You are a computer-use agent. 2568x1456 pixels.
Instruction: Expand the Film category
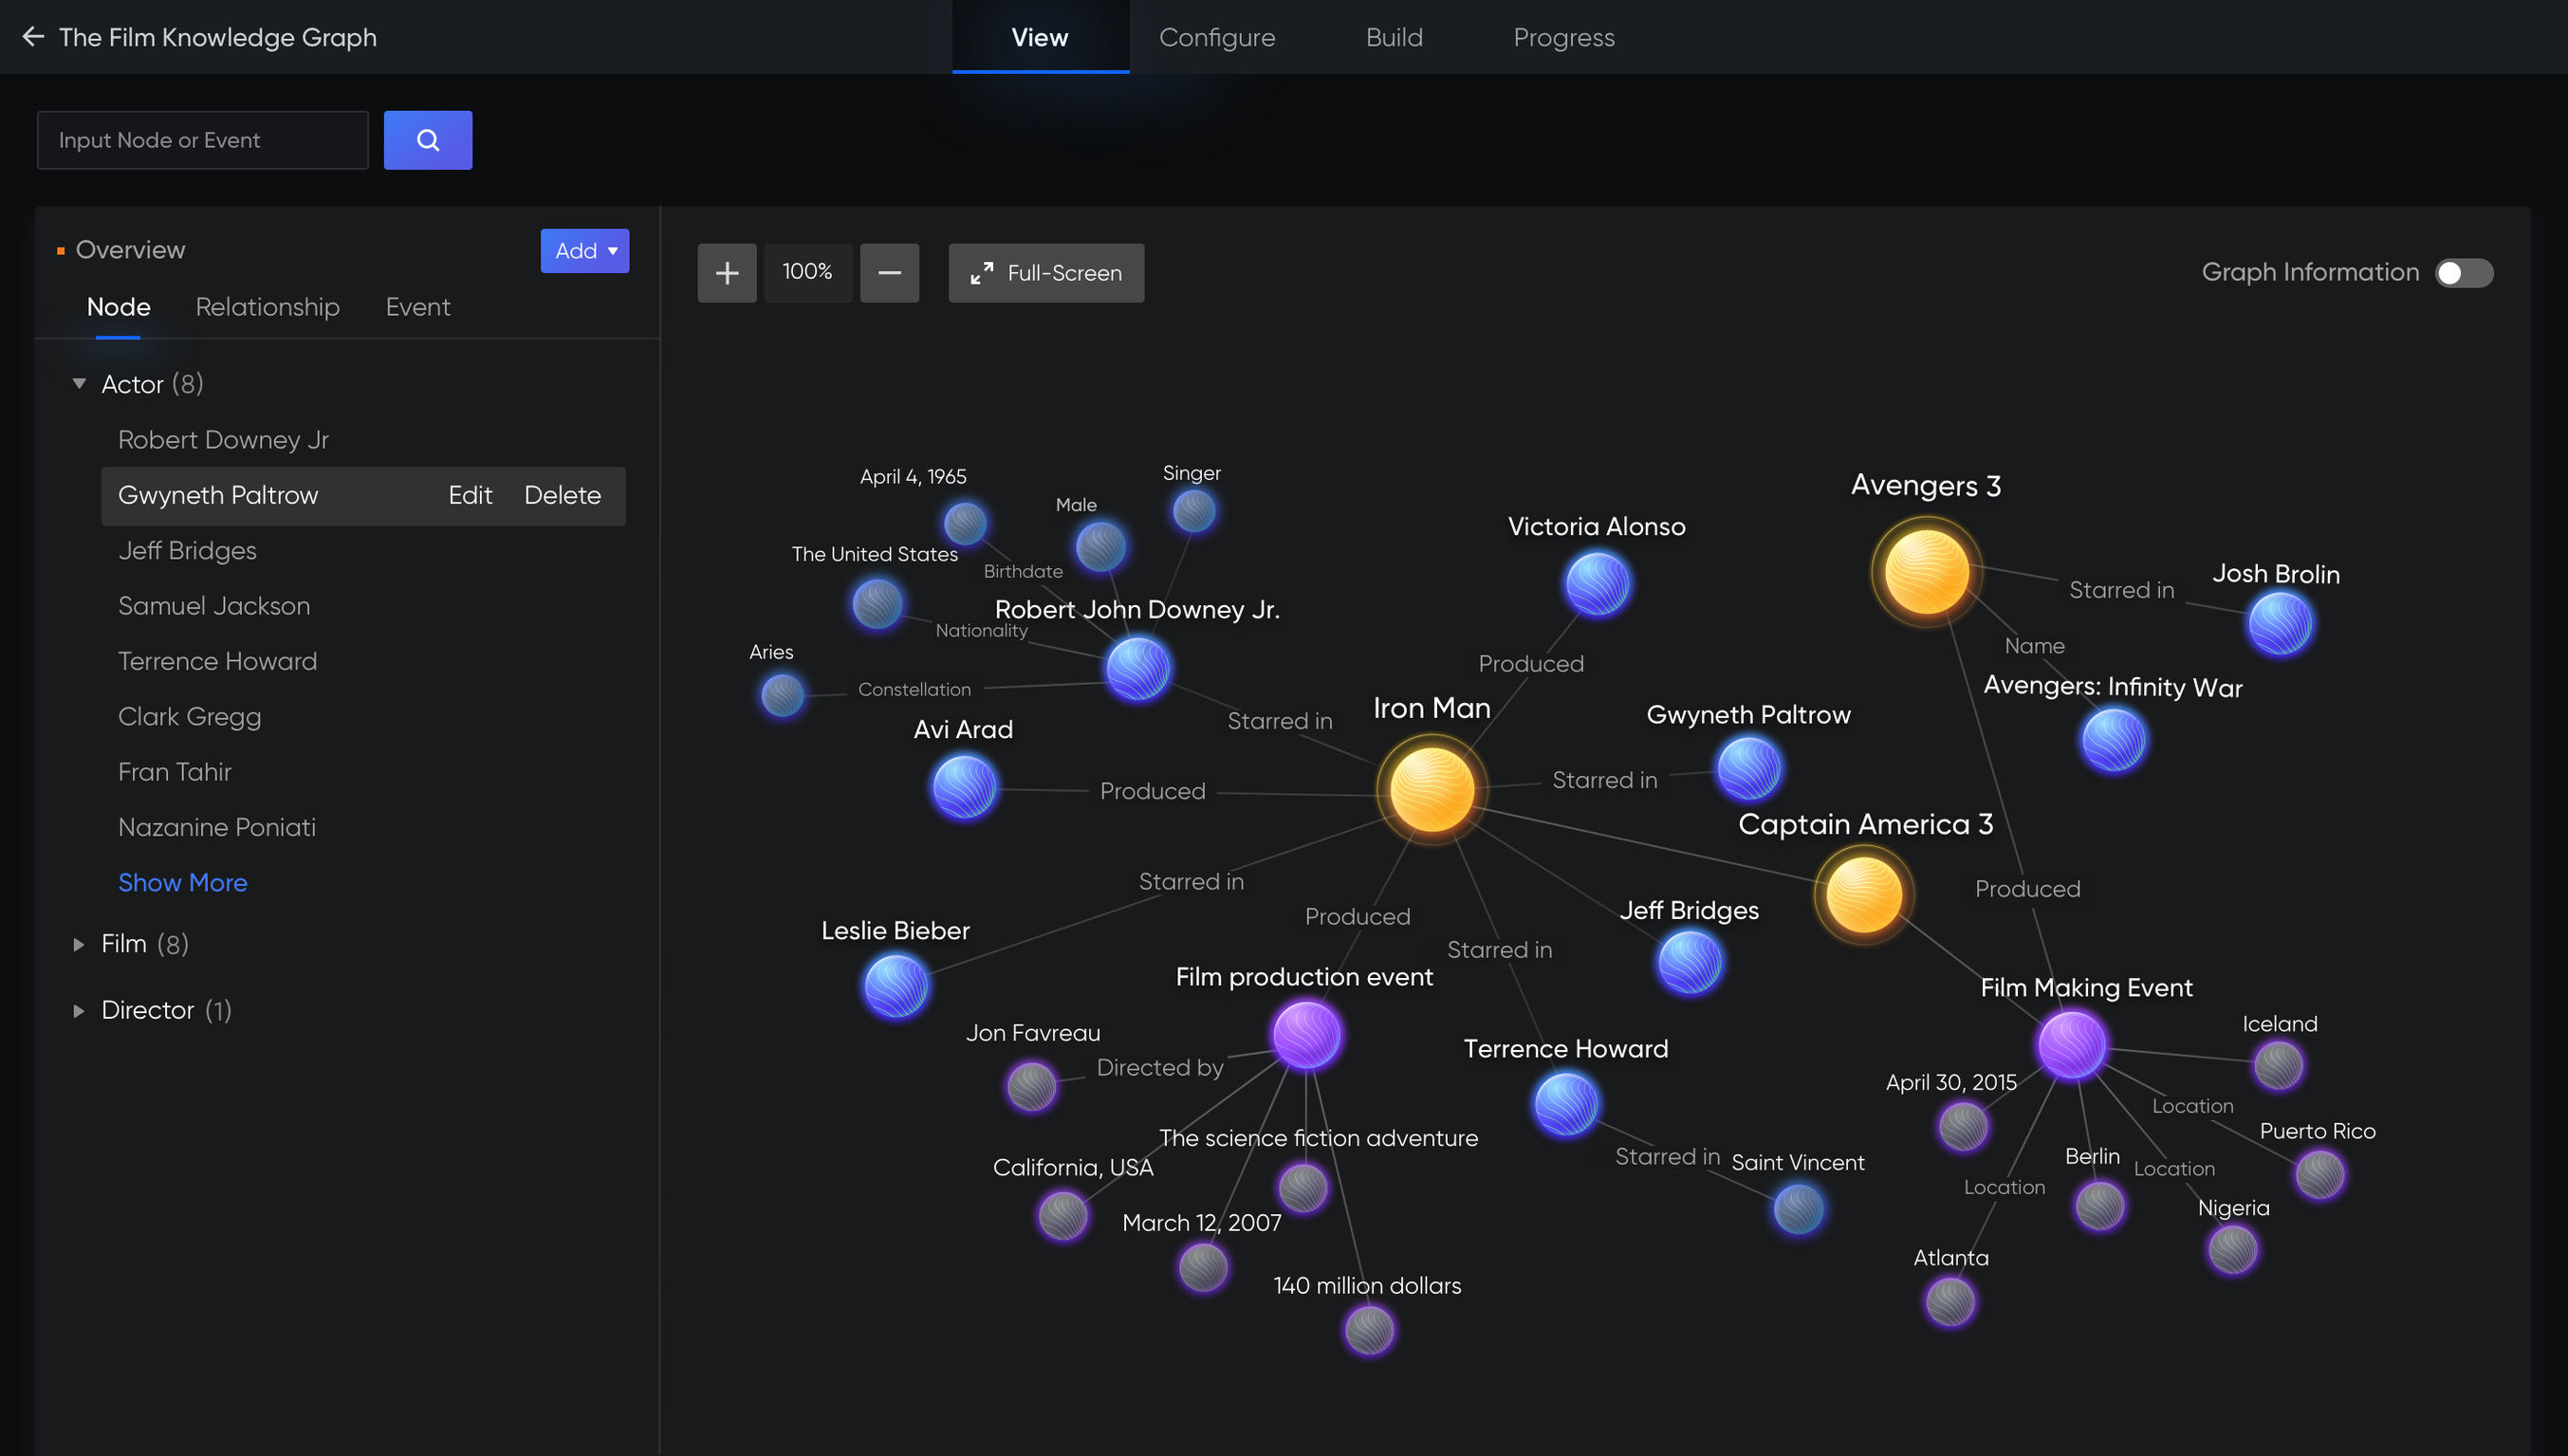[x=79, y=944]
